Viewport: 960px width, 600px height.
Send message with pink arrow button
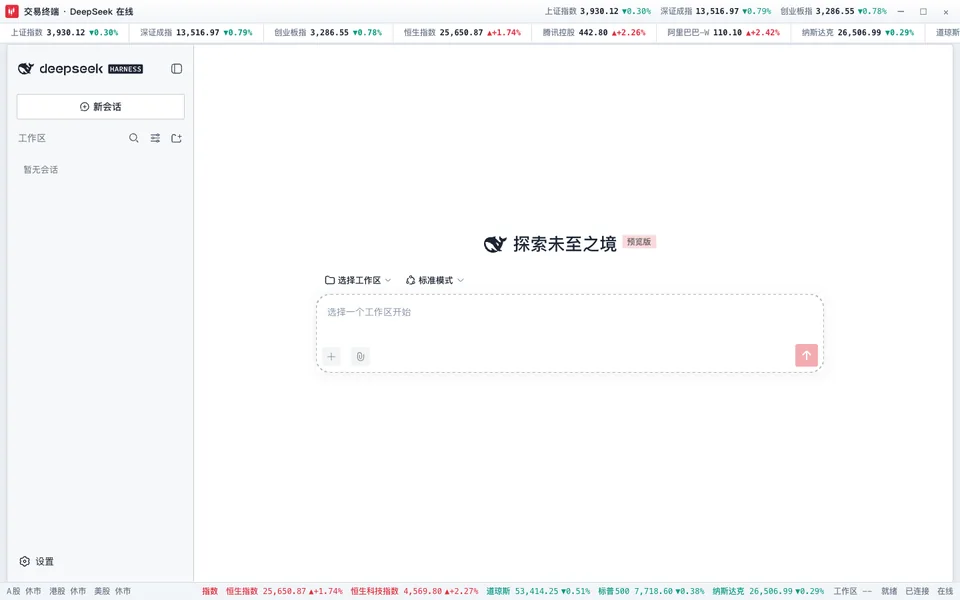pyautogui.click(x=806, y=355)
